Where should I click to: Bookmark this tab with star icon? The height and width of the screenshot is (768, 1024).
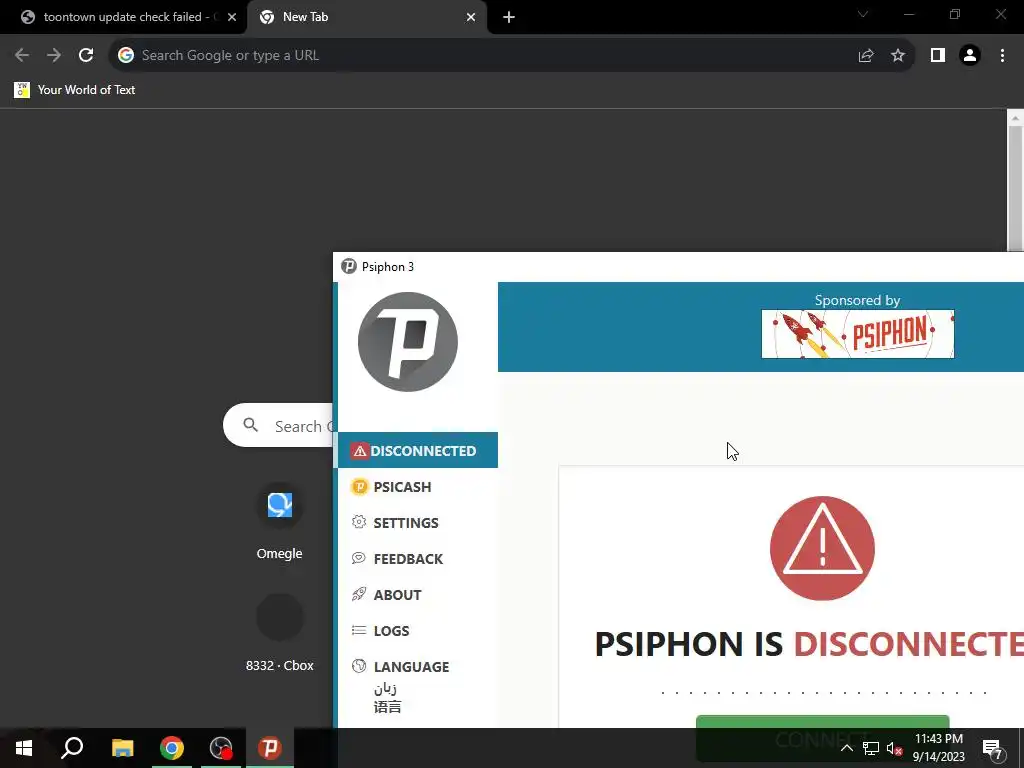(x=898, y=55)
